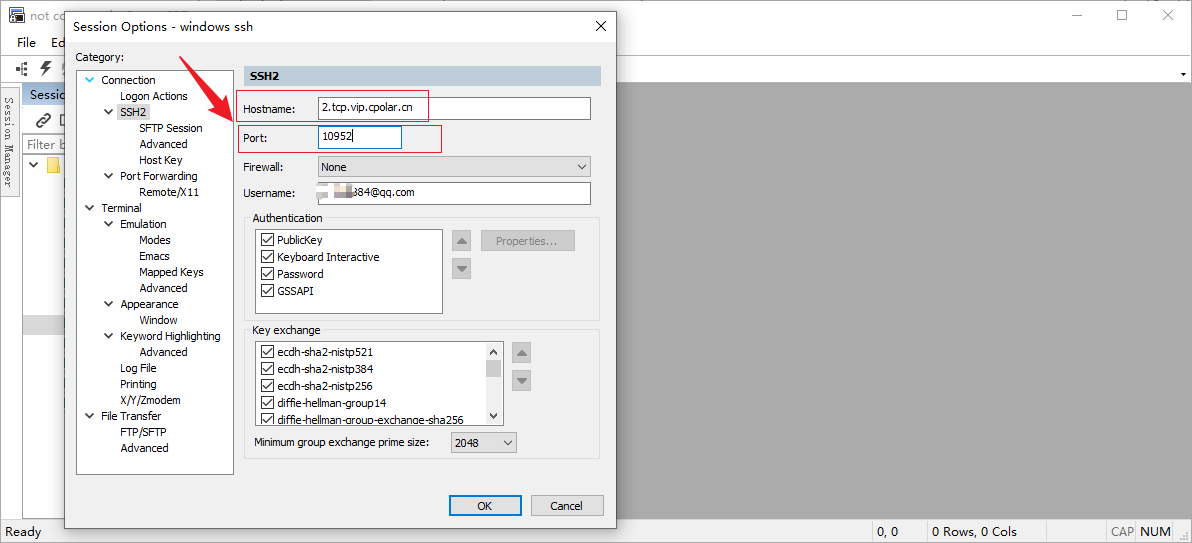
Task: Collapse the SSH2 tree node arrow
Action: pos(109,112)
